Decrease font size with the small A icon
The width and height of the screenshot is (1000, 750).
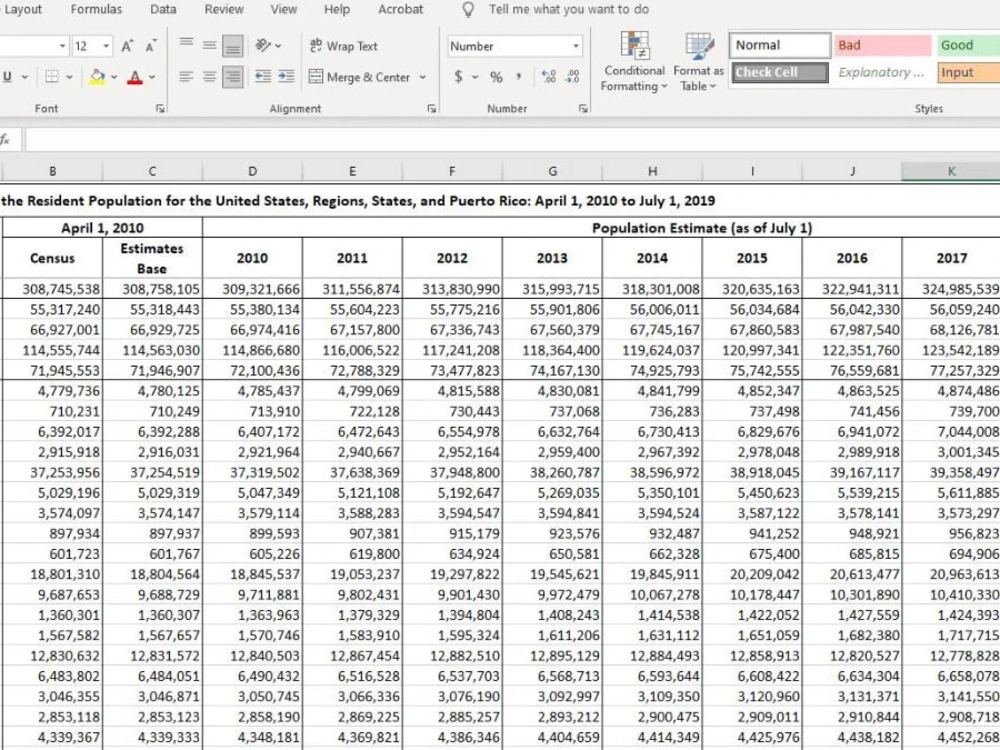point(151,46)
